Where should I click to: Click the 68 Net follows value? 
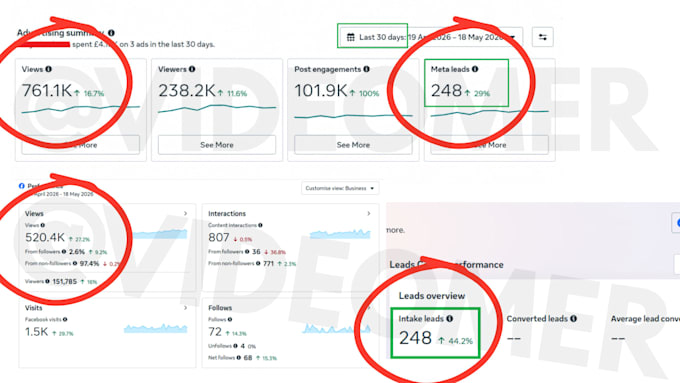click(x=248, y=357)
